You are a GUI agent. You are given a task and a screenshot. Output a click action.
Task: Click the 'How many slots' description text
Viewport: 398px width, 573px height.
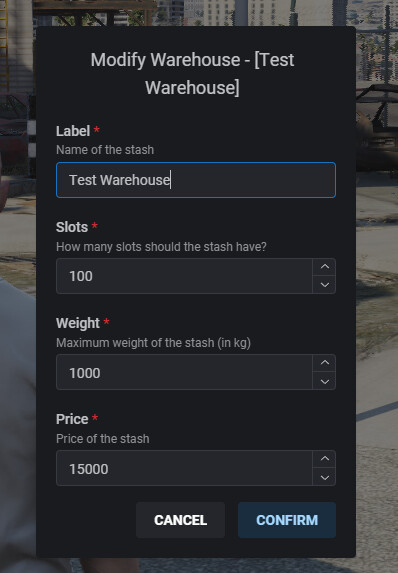pyautogui.click(x=161, y=247)
